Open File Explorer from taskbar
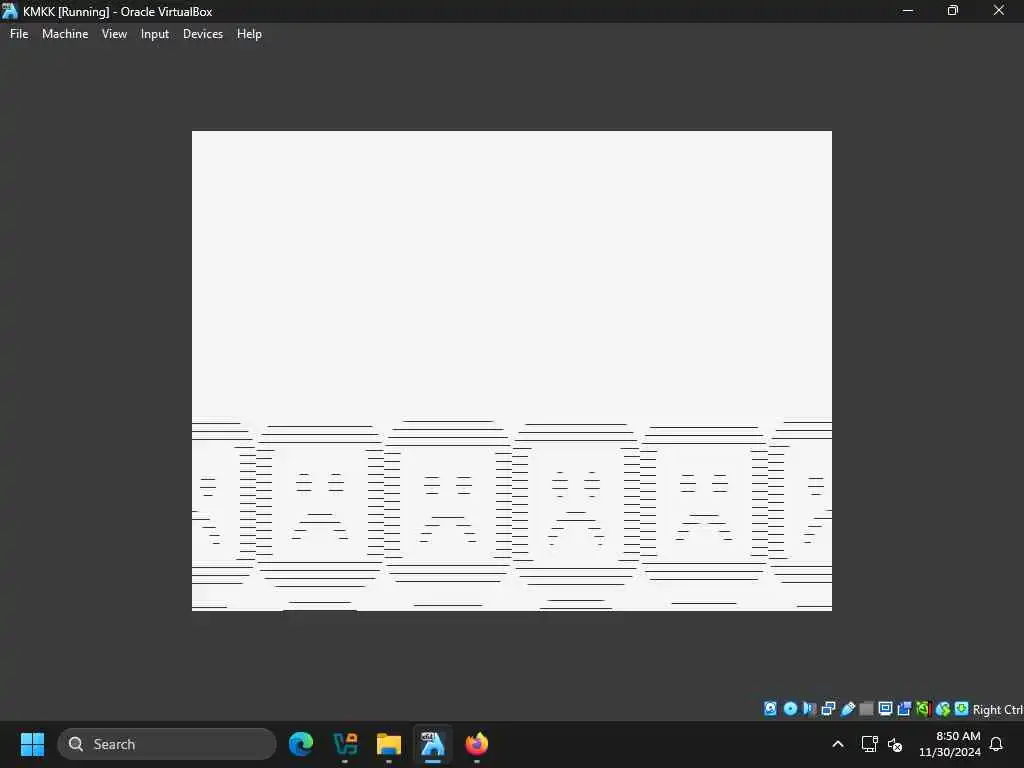 (x=389, y=744)
